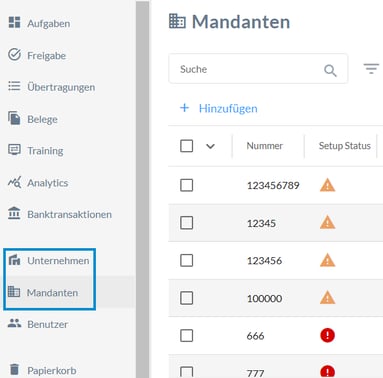This screenshot has width=383, height=378.
Task: Expand the selection dropdown chevron in header
Action: 210,146
